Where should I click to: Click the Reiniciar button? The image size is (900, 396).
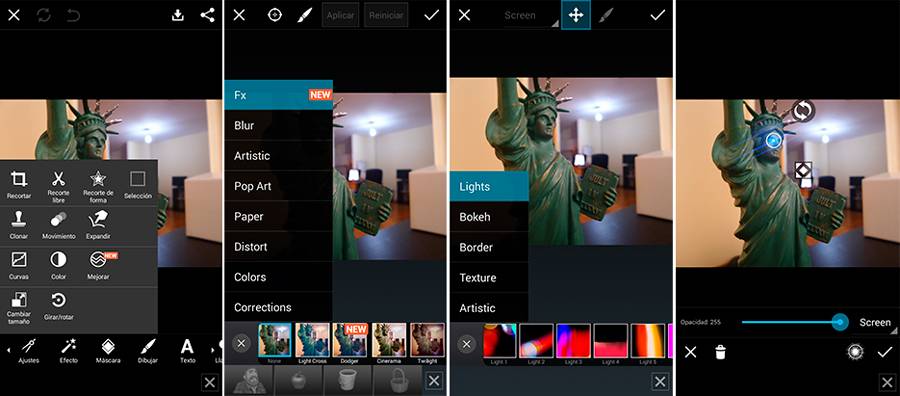tap(386, 15)
